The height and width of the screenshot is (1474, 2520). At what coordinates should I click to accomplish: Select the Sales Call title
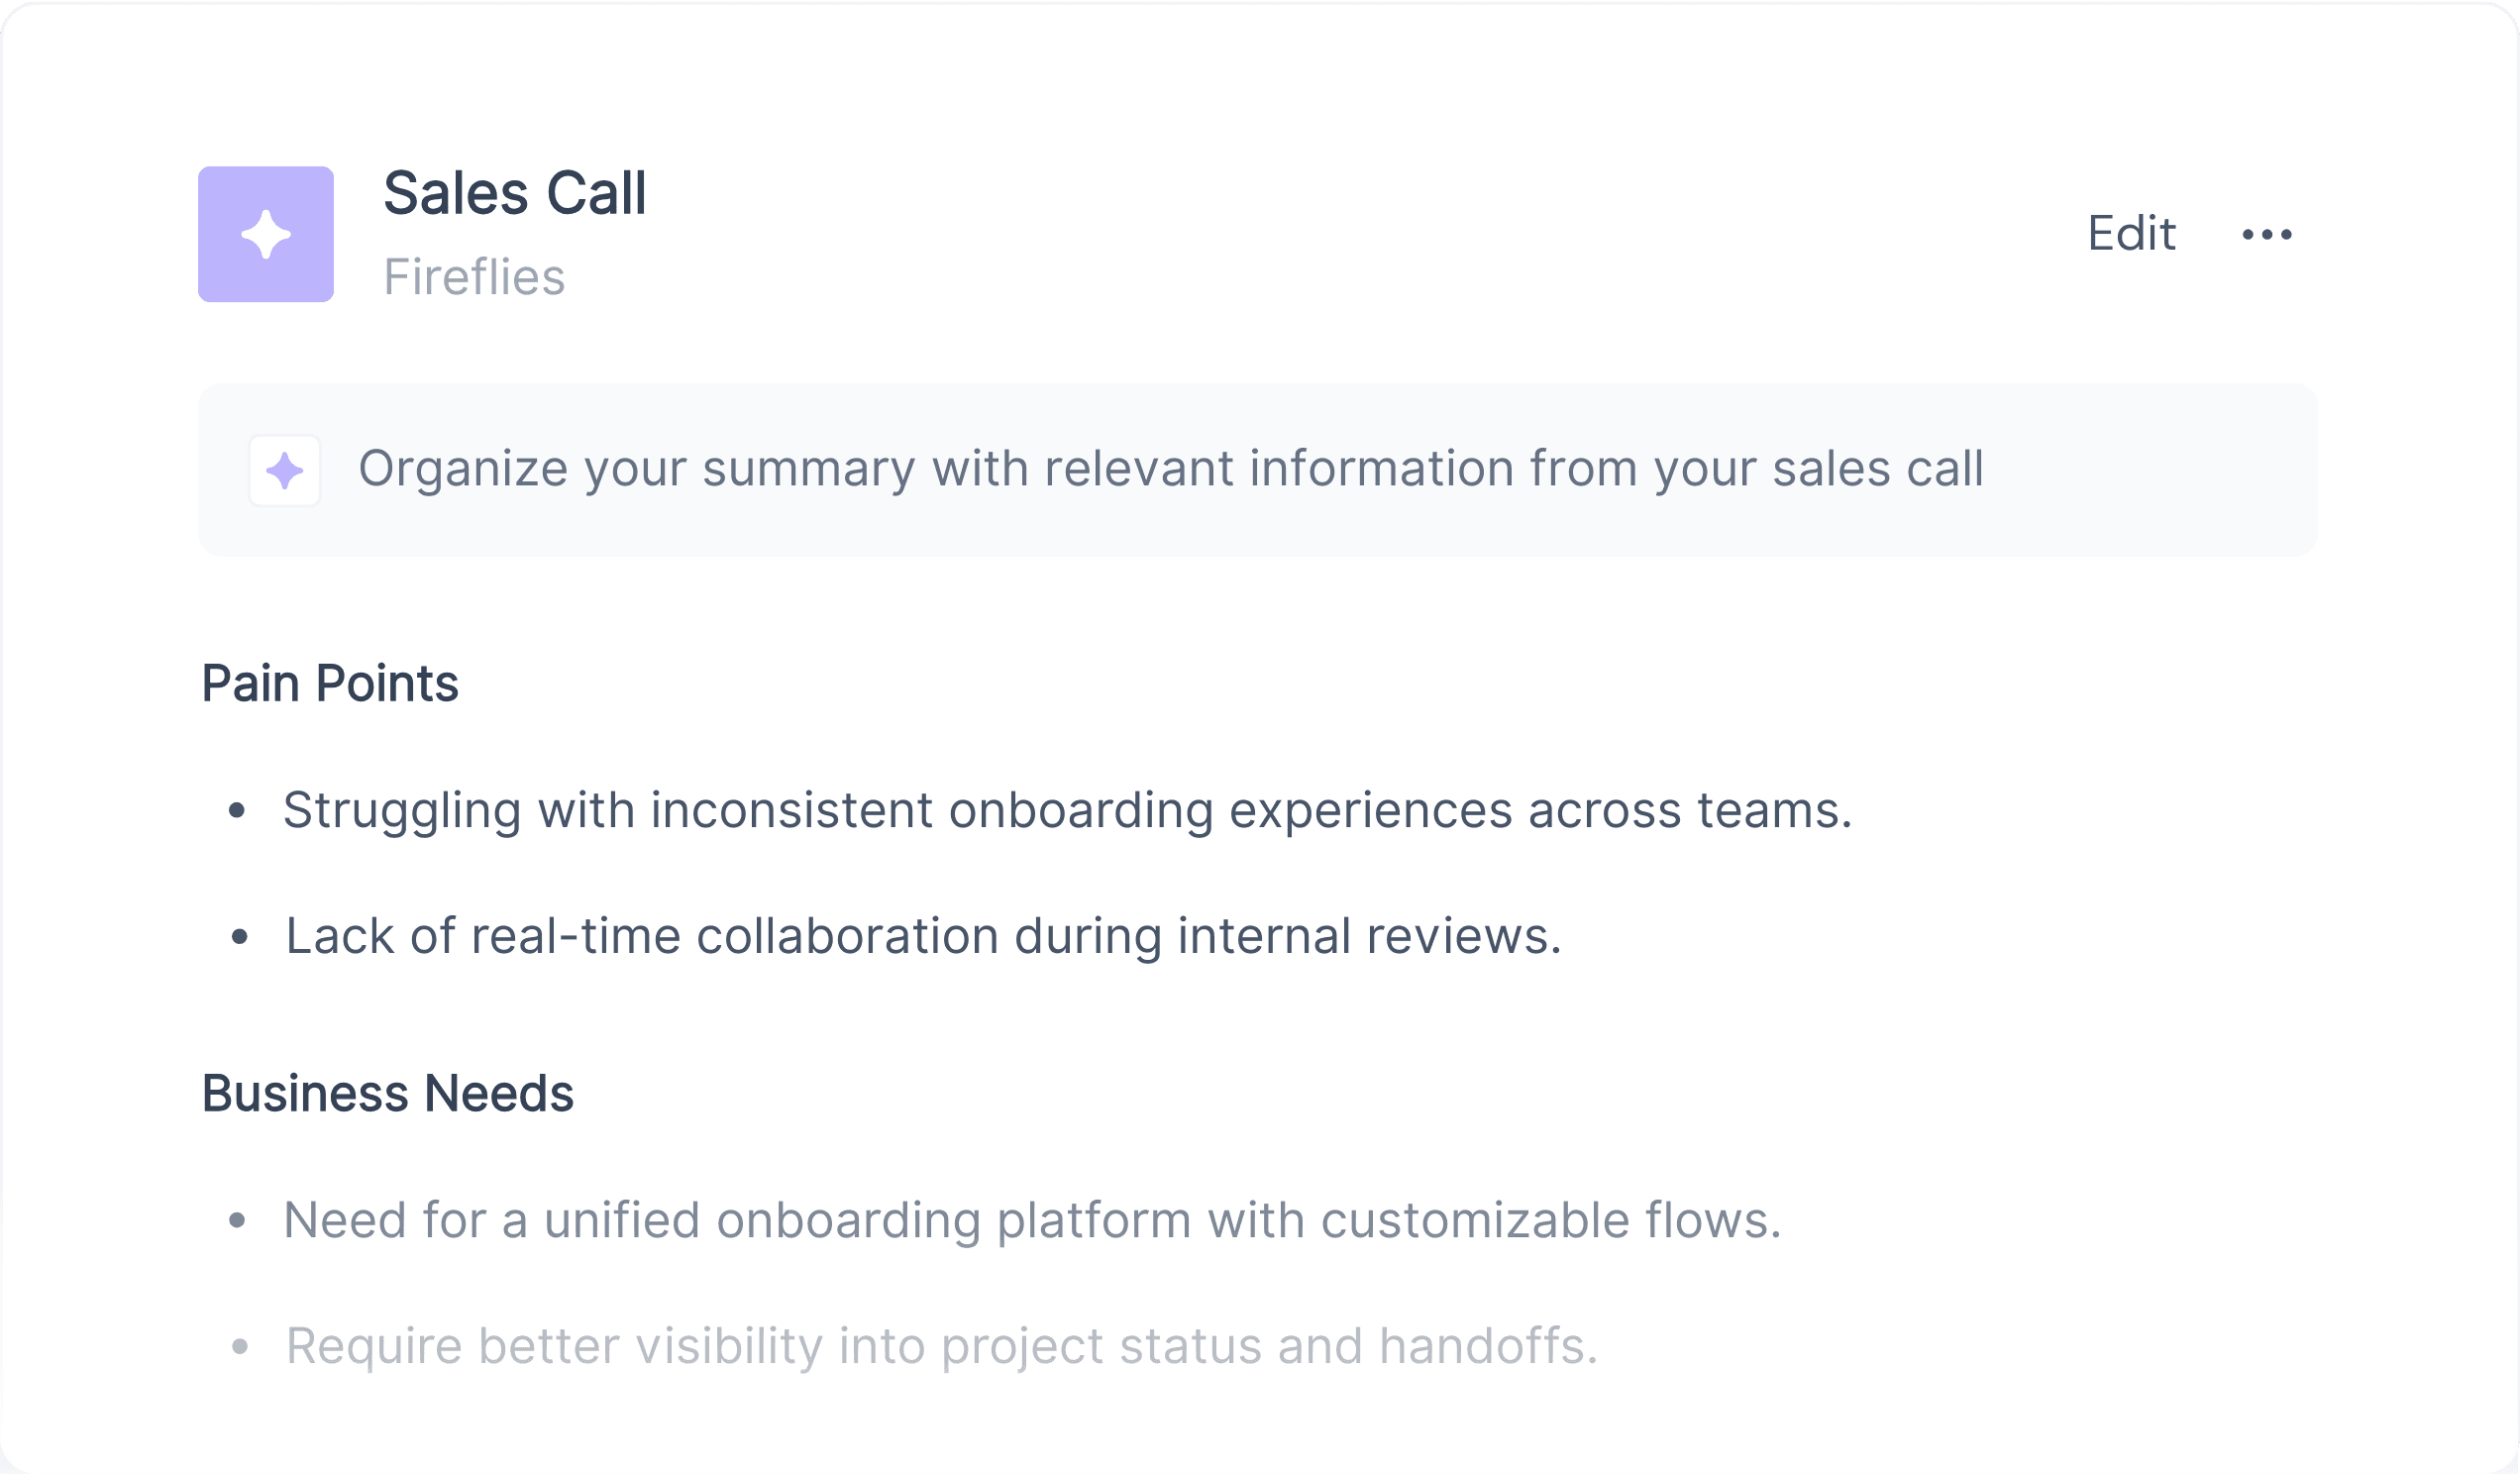point(515,193)
